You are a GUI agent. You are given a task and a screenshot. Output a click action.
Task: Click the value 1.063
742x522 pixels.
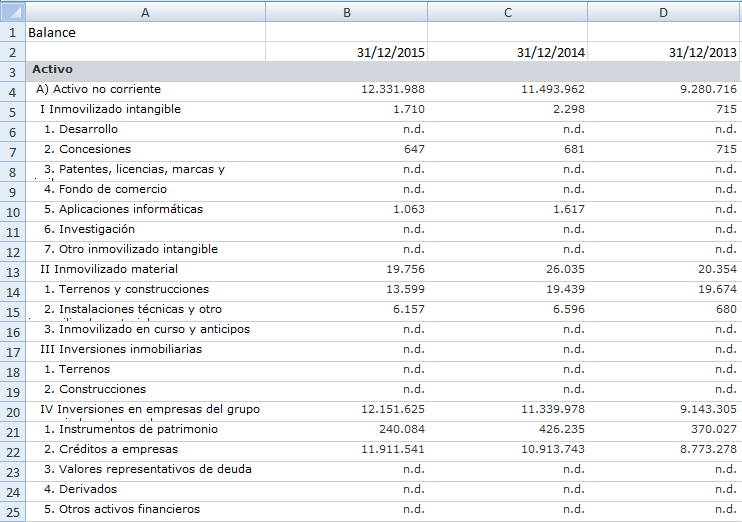(x=409, y=209)
